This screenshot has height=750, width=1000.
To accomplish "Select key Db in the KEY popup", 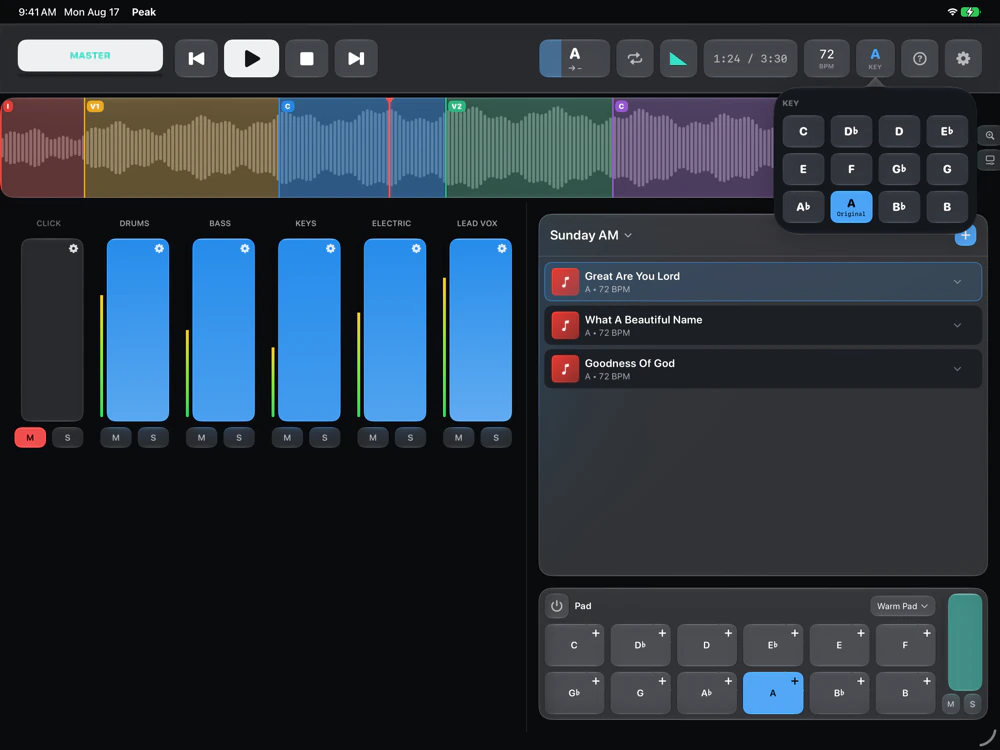I will (851, 131).
